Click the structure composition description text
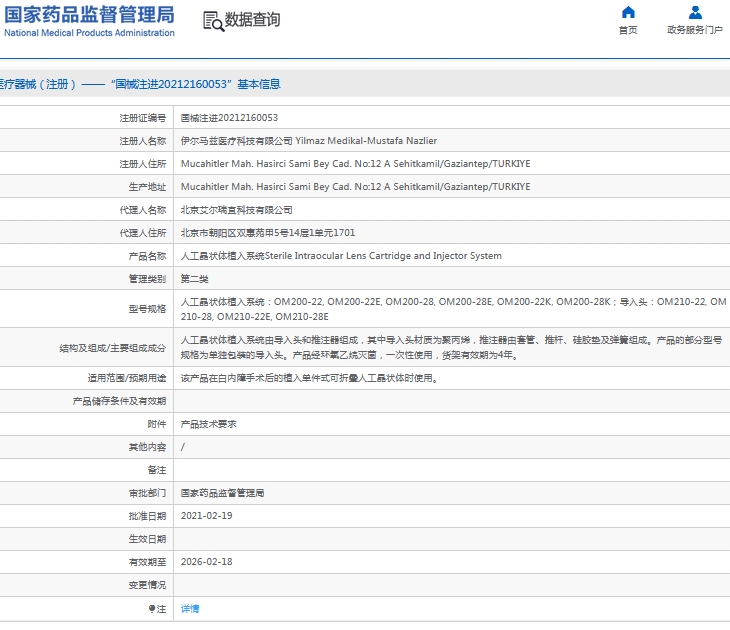The height and width of the screenshot is (630, 730). (451, 347)
